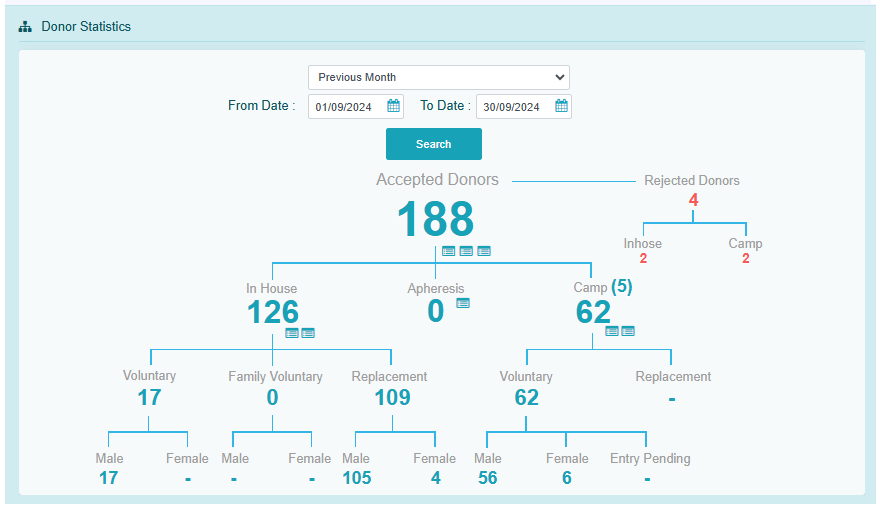The height and width of the screenshot is (509, 880).
Task: Open the From Date calendar picker
Action: pos(394,106)
